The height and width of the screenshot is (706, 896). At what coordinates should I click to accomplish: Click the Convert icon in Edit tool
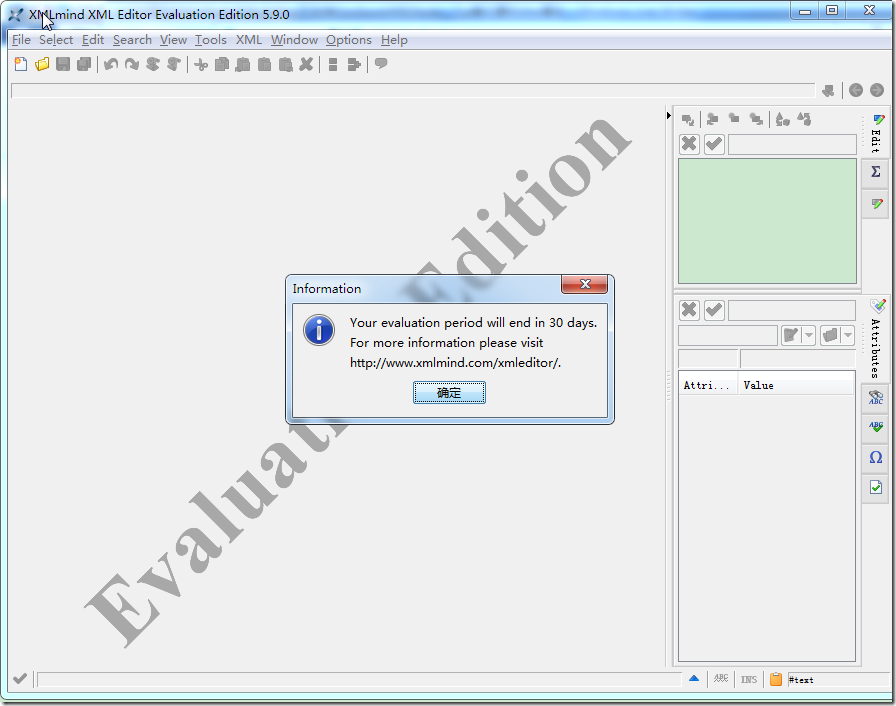tap(782, 119)
